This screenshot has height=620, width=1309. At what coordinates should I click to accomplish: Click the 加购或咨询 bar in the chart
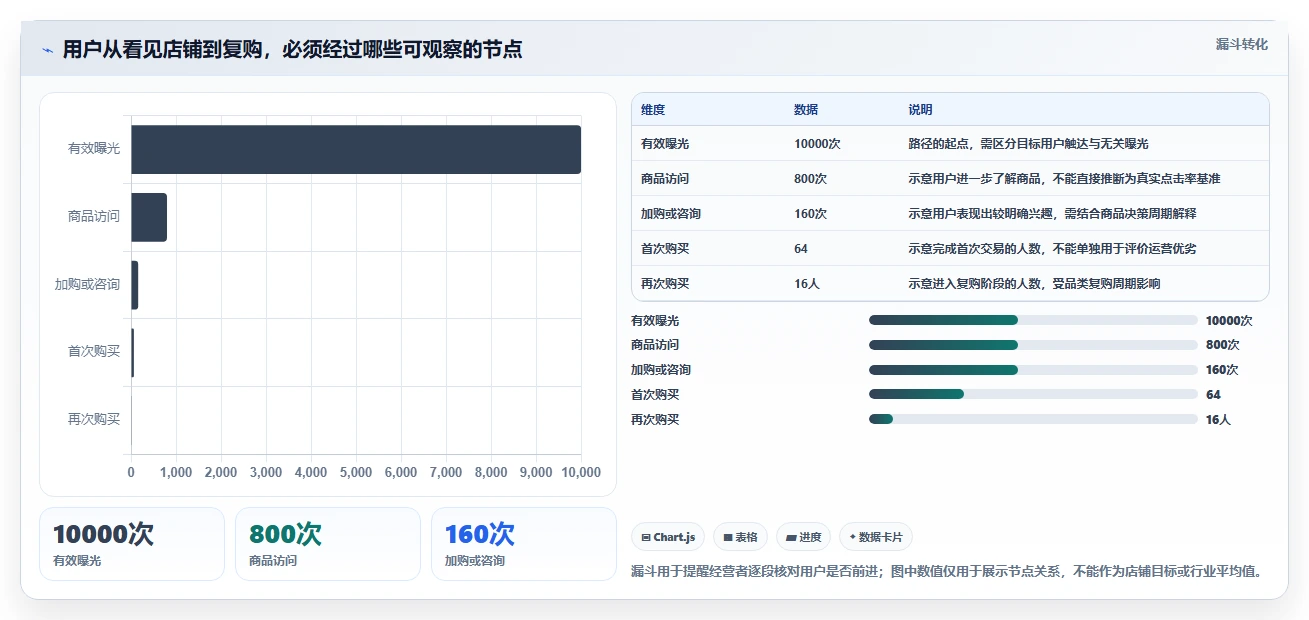point(135,284)
